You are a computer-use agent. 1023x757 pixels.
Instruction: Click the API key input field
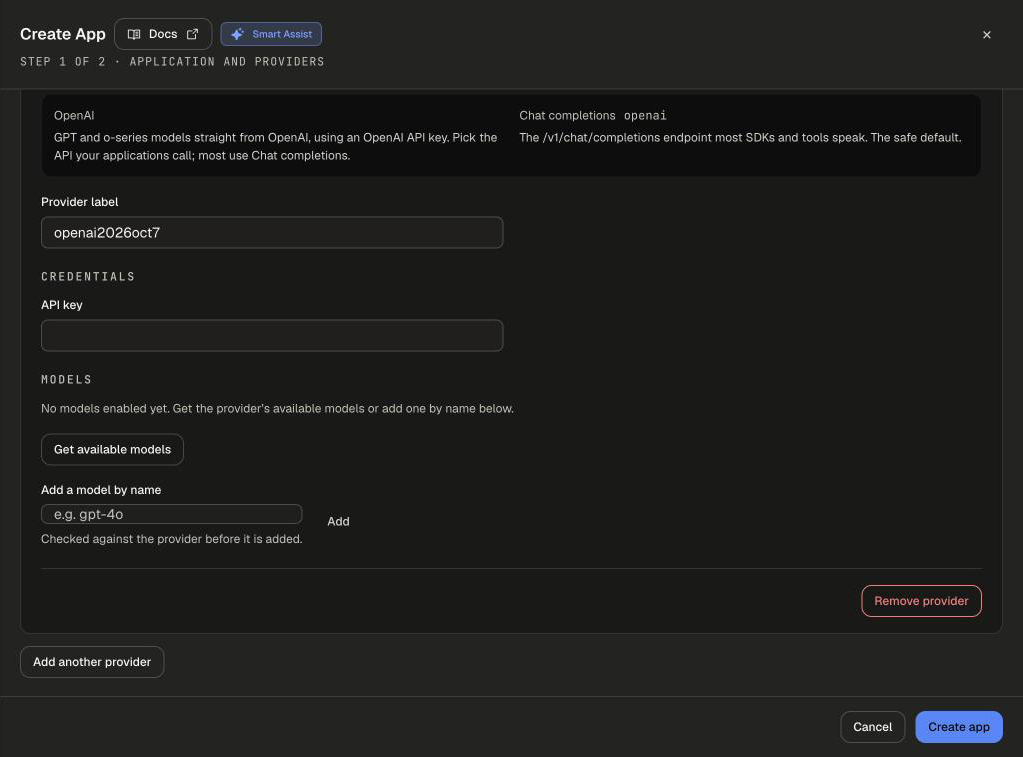pyautogui.click(x=272, y=335)
